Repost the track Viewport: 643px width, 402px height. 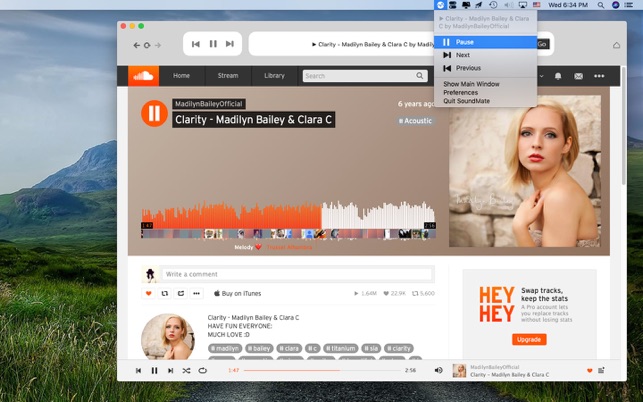point(165,293)
